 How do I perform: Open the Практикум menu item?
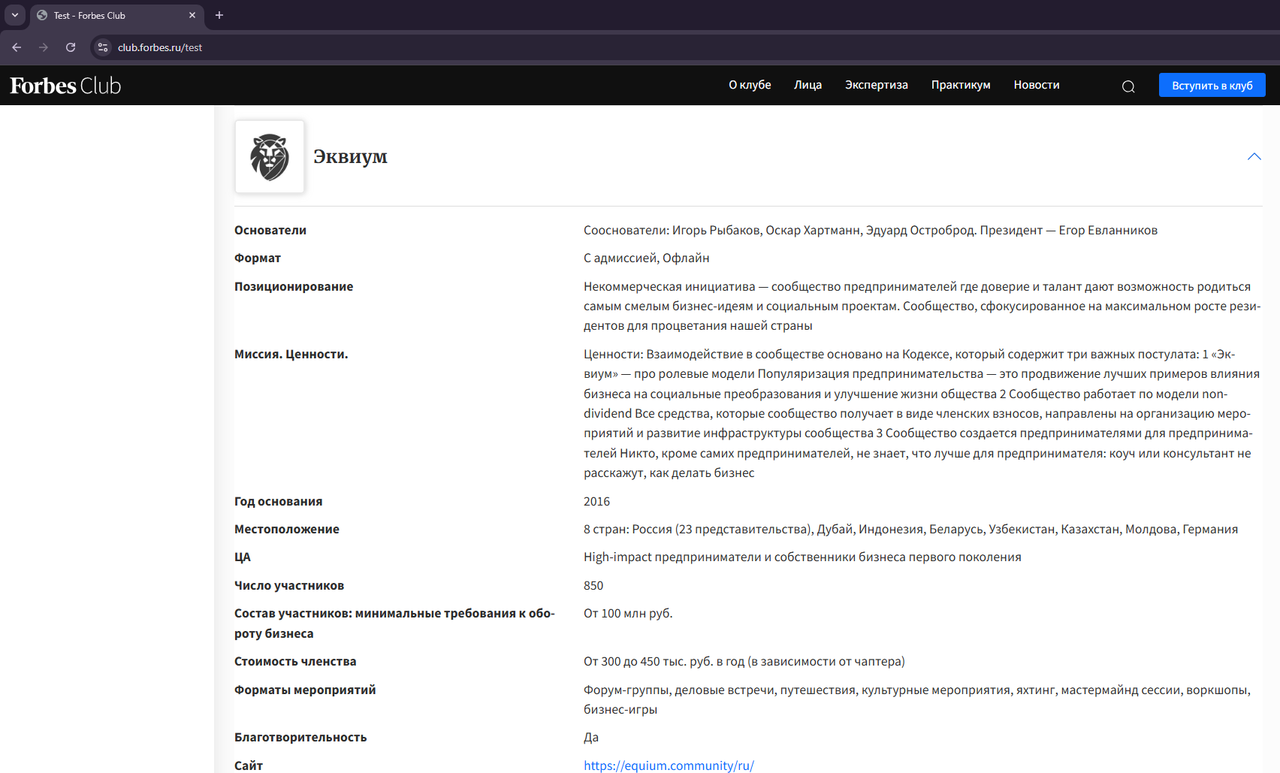pos(960,85)
